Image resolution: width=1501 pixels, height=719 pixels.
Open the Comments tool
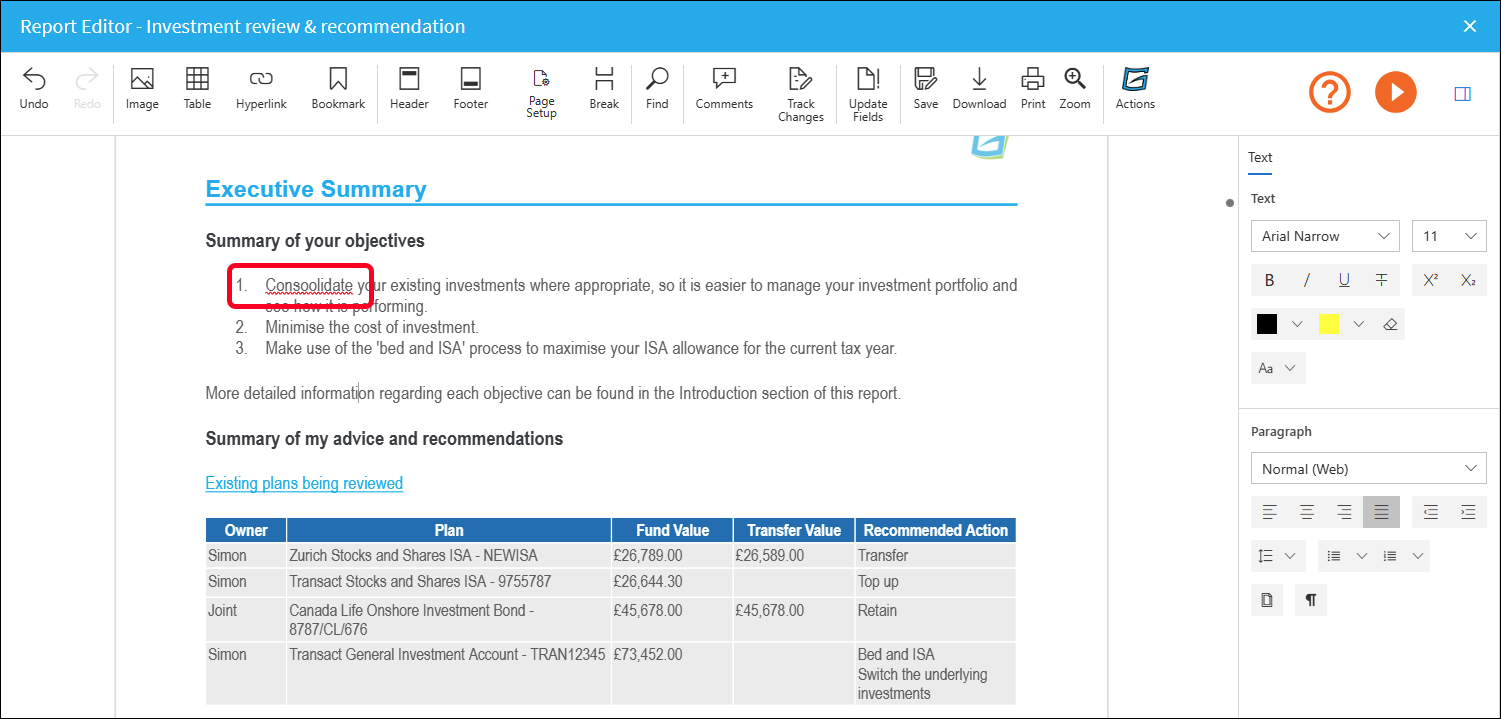pyautogui.click(x=724, y=89)
